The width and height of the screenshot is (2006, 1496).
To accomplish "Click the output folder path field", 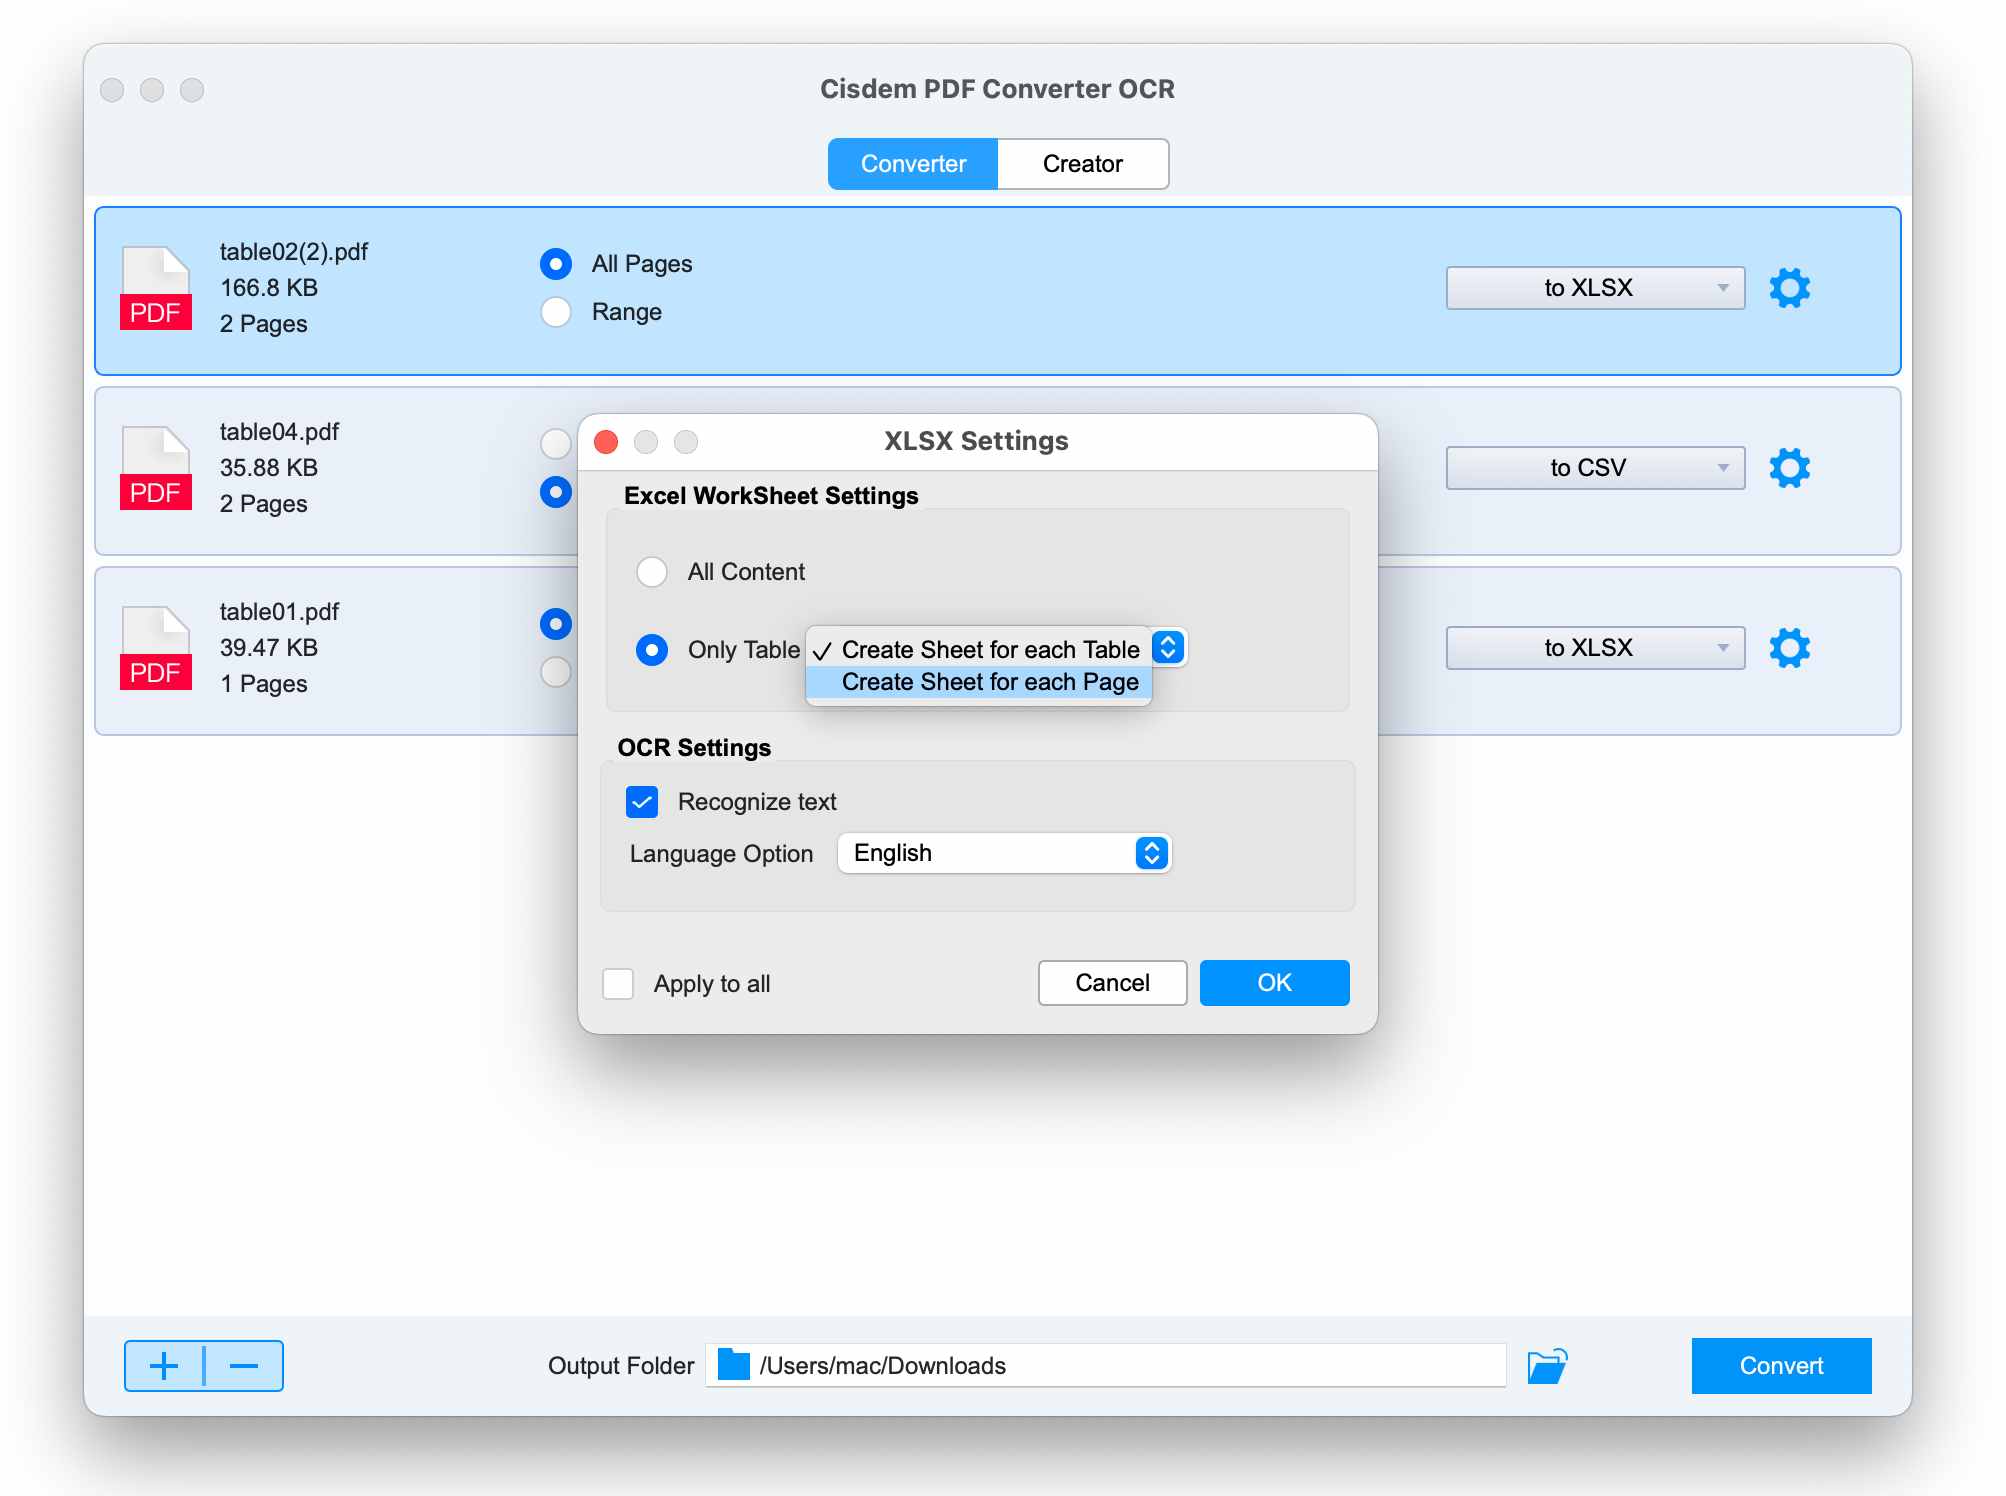I will (x=1100, y=1365).
